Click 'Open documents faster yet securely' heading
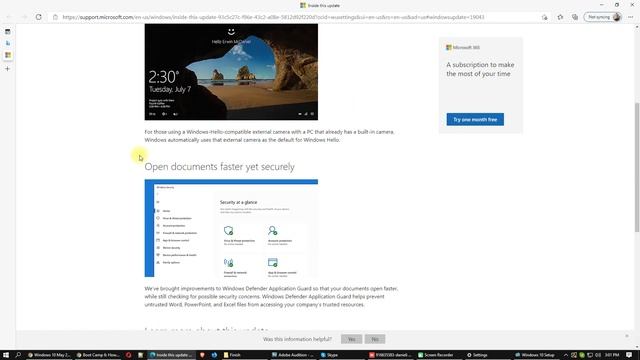Viewport: 640px width, 360px height. pos(219,167)
